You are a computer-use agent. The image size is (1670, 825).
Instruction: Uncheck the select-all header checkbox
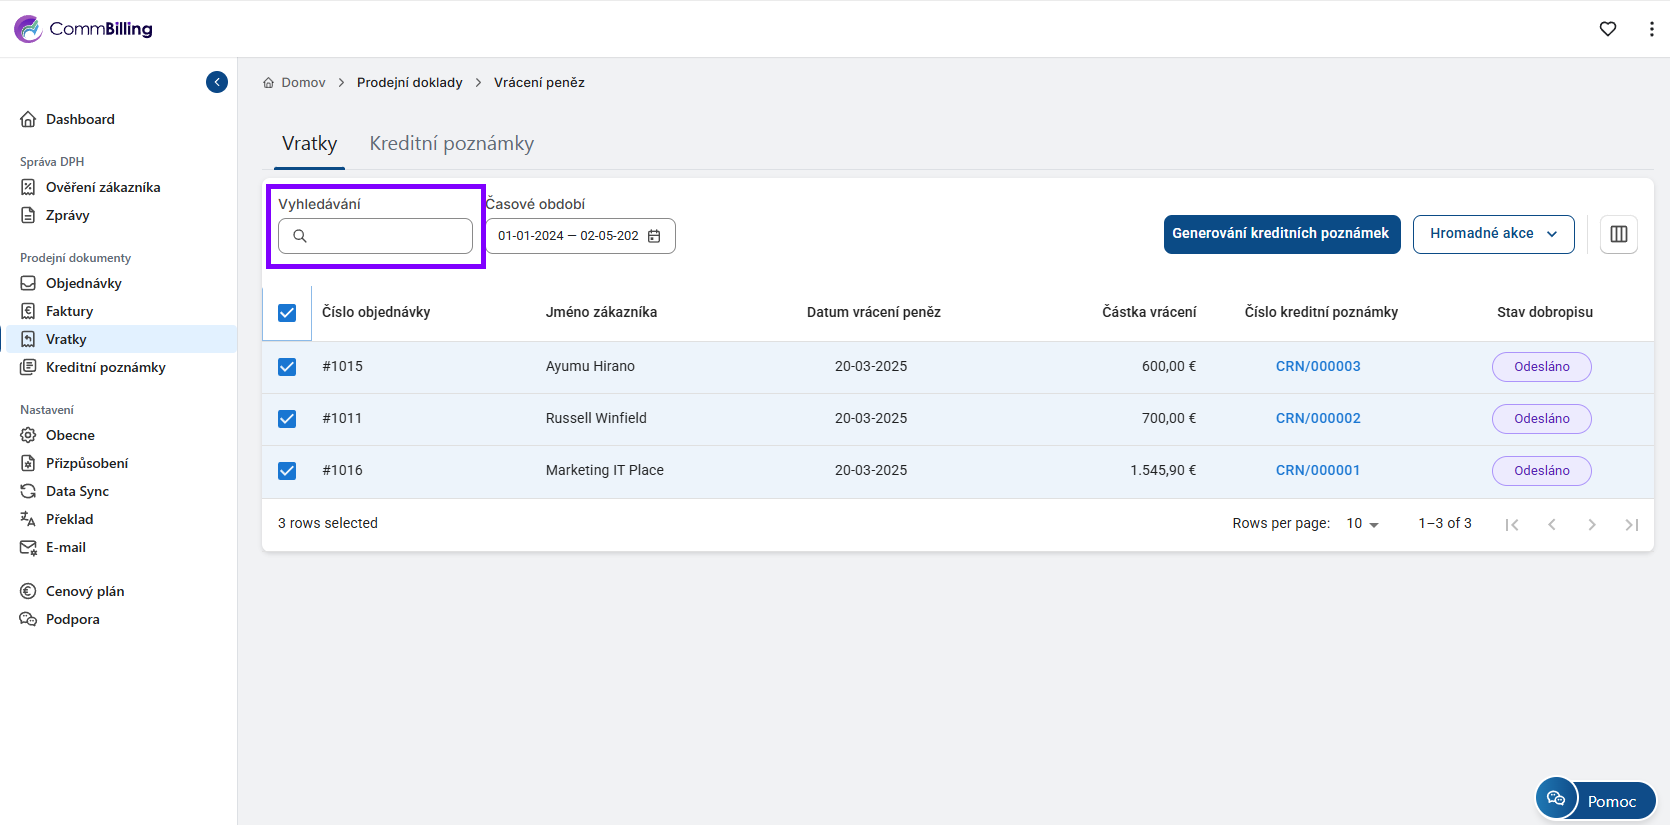[x=287, y=313]
